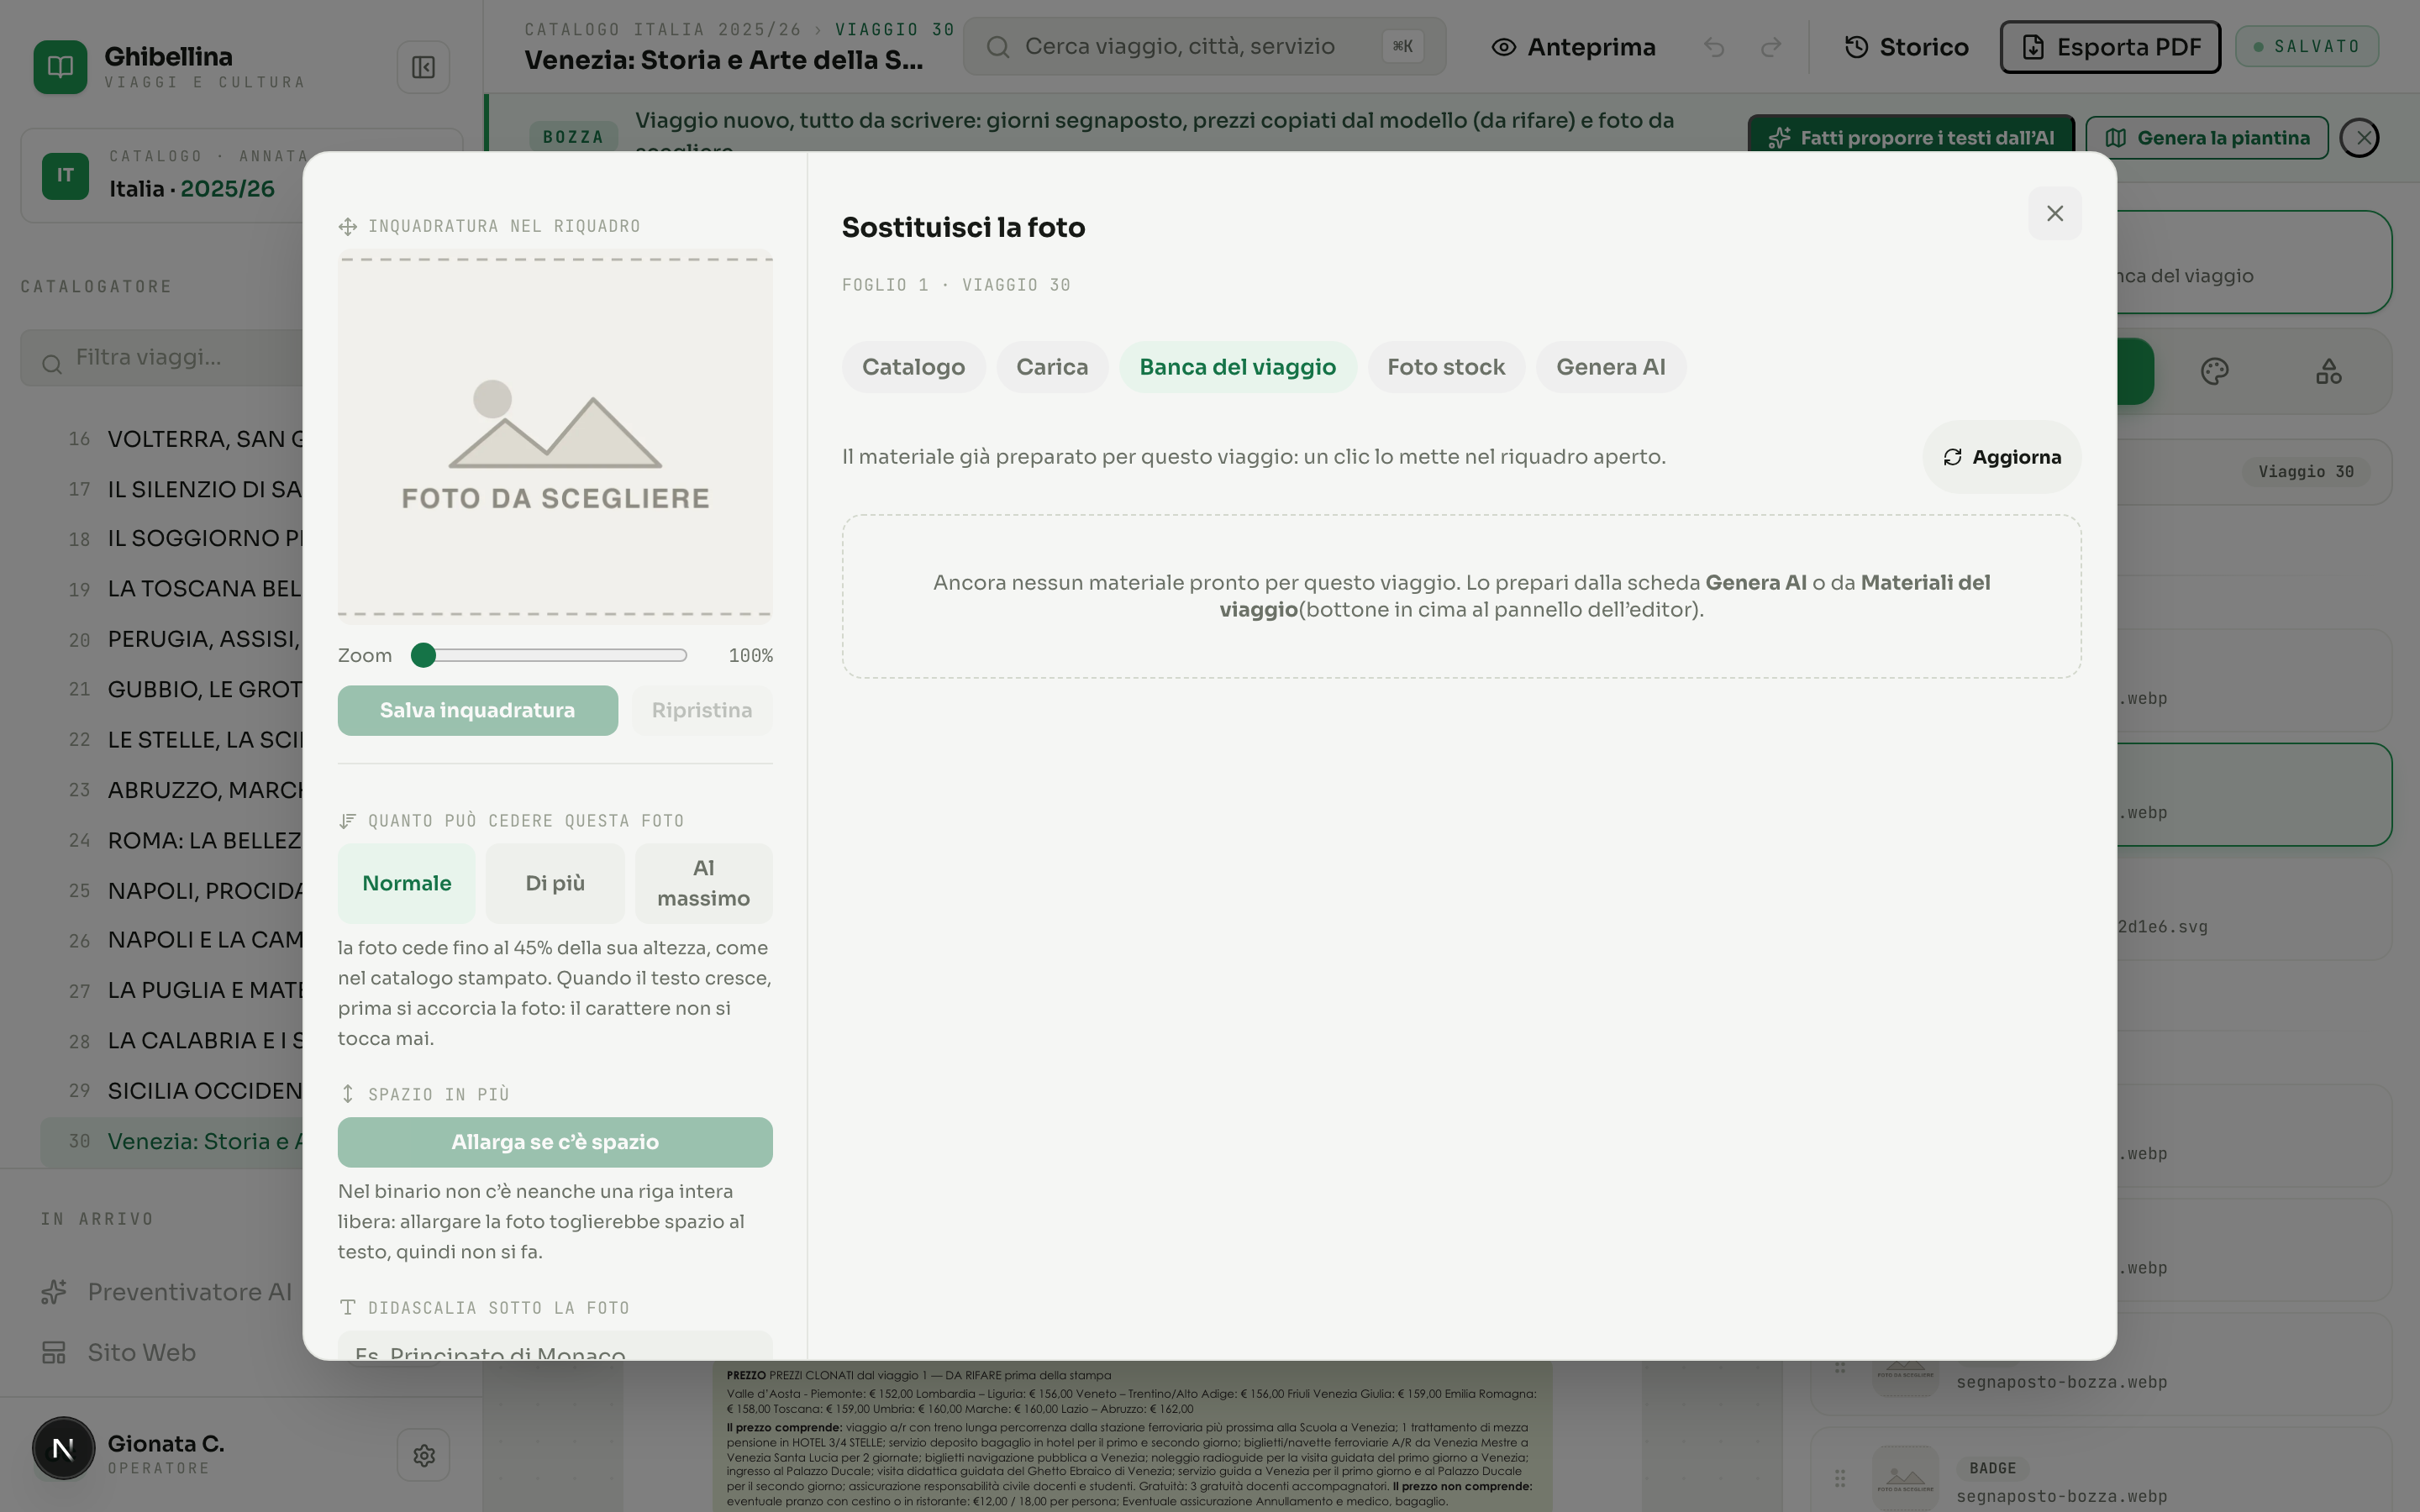Select trip 20 PERUGIA, ASSISI
Screen dimensions: 2420x1512
[171, 639]
